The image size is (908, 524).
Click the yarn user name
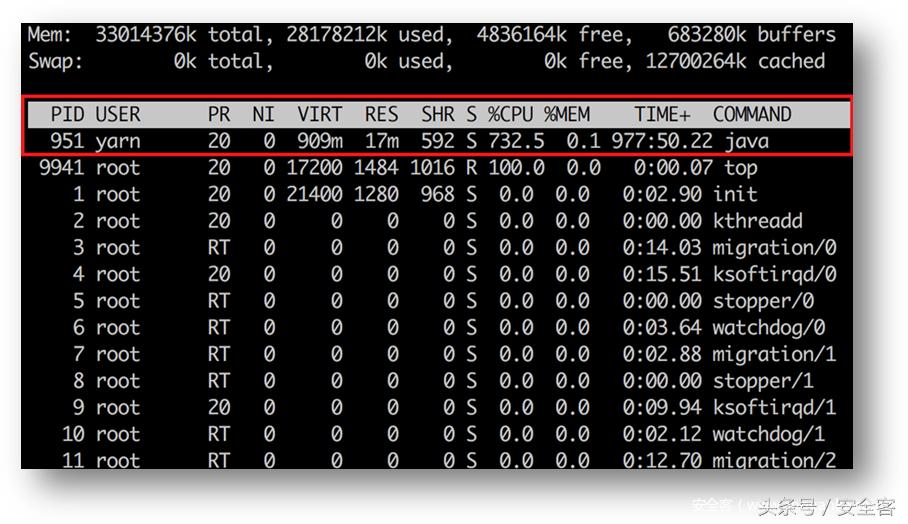pyautogui.click(x=118, y=142)
